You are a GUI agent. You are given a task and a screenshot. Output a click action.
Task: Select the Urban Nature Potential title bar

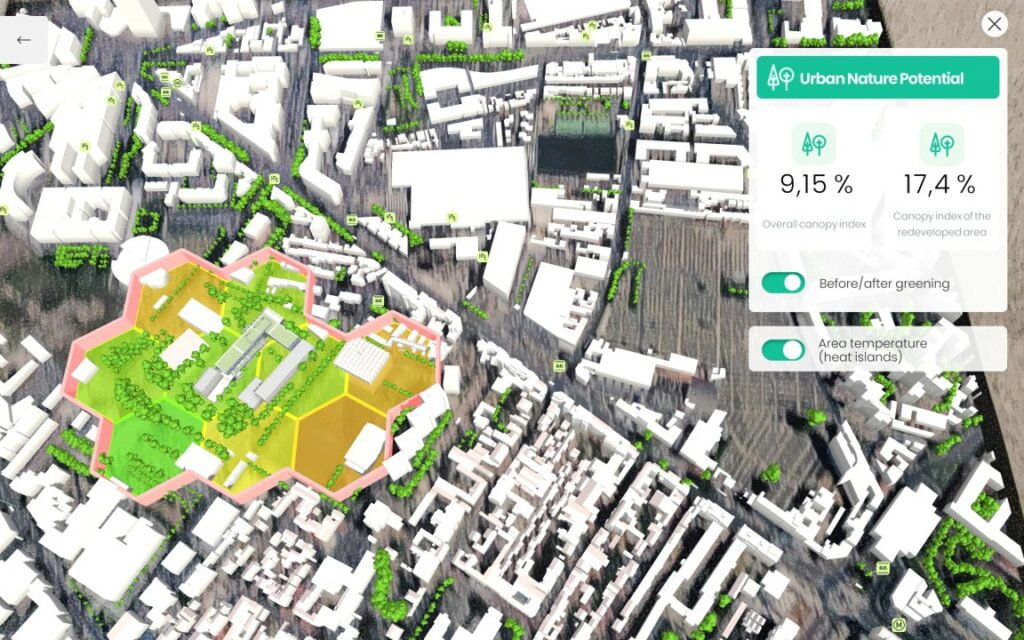point(878,78)
